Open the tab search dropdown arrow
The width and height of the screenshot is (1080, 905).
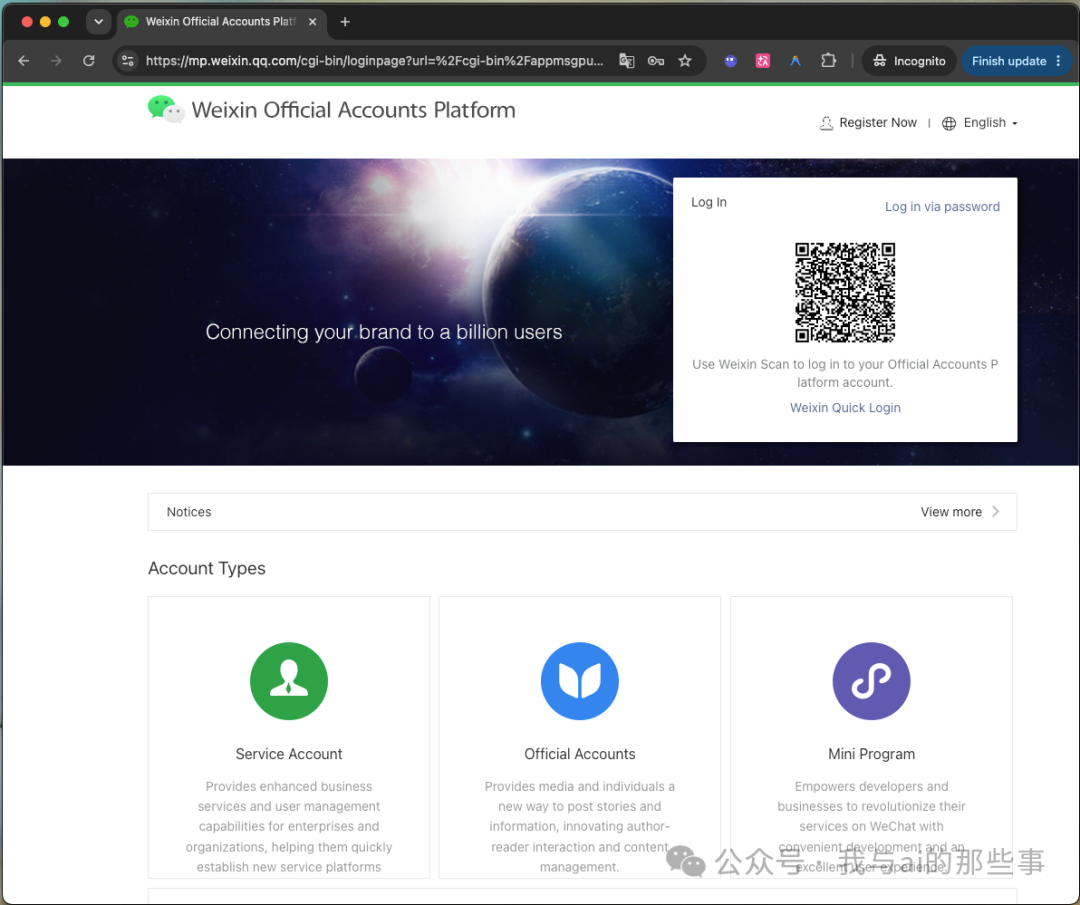pos(98,21)
